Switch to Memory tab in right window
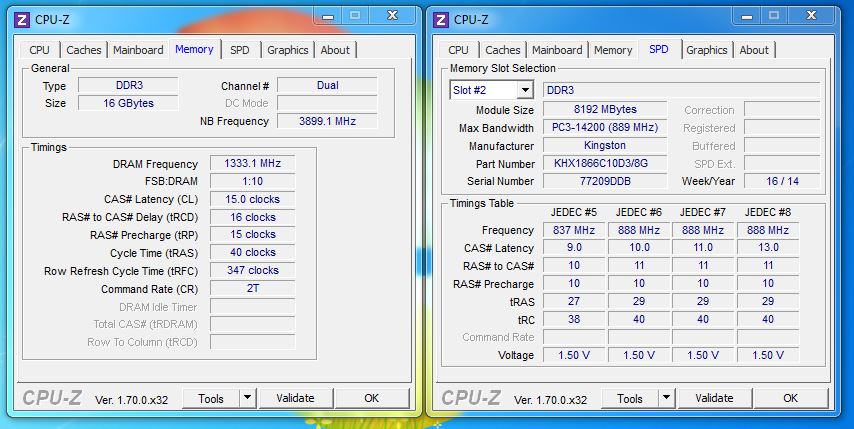Screen dimensions: 854x429 (613, 50)
